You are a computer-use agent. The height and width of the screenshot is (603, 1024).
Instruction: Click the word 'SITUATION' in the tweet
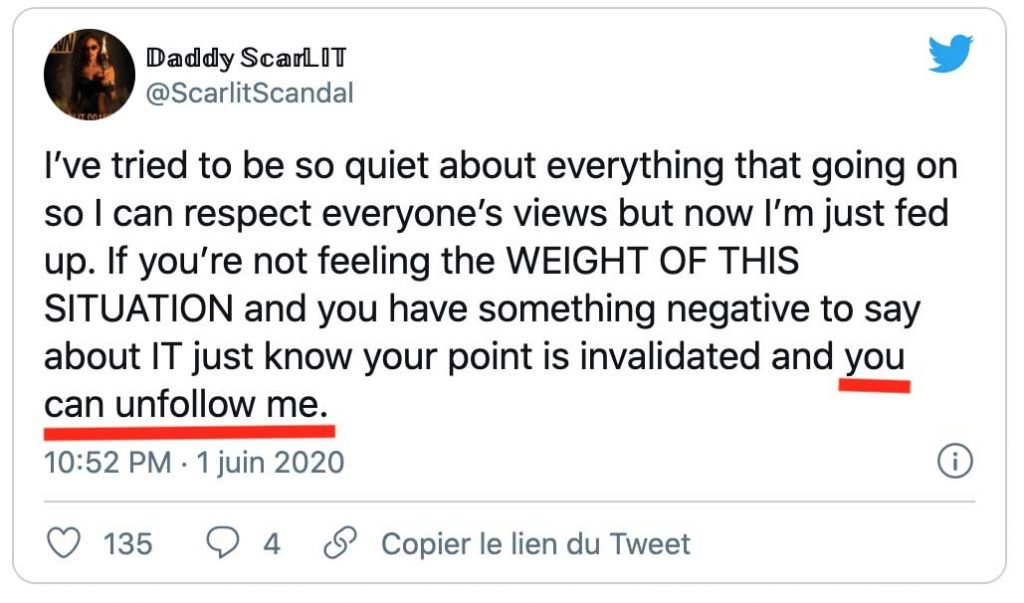point(138,308)
